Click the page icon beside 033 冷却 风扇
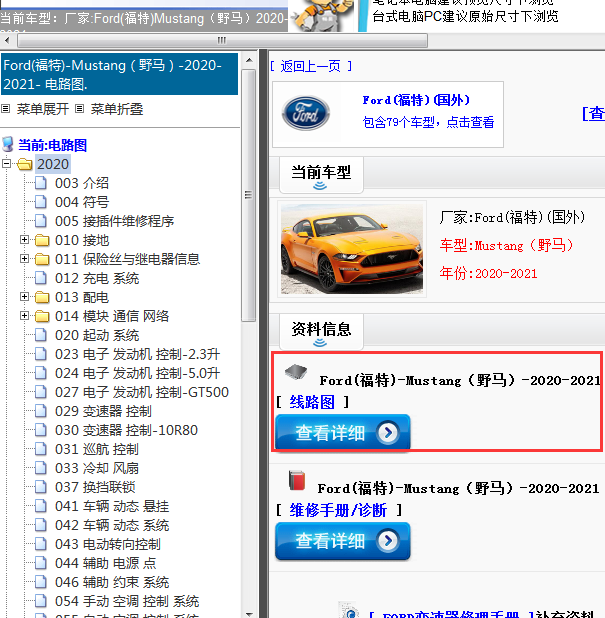Screen dimensions: 605x618 (41, 468)
